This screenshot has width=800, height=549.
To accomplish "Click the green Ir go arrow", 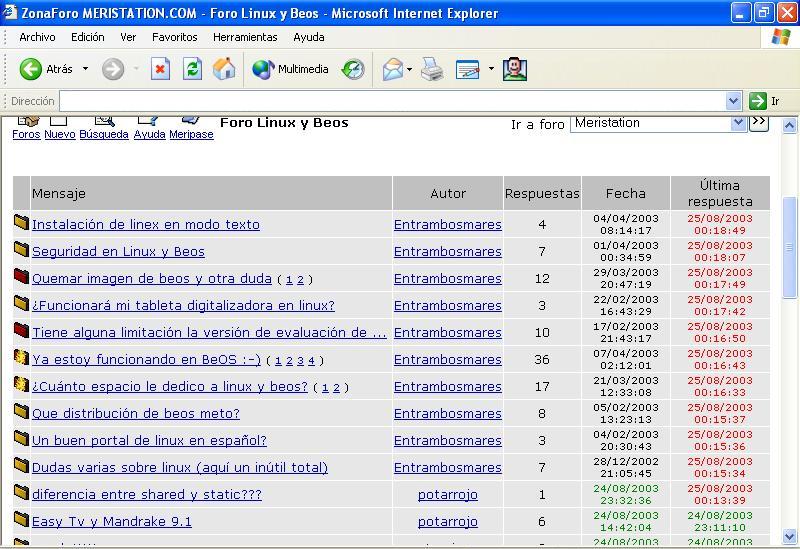I will 758,101.
